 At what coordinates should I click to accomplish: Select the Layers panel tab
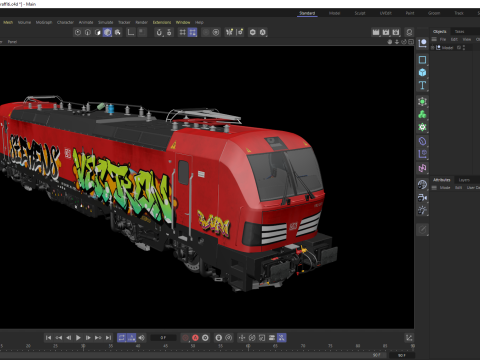click(x=464, y=180)
